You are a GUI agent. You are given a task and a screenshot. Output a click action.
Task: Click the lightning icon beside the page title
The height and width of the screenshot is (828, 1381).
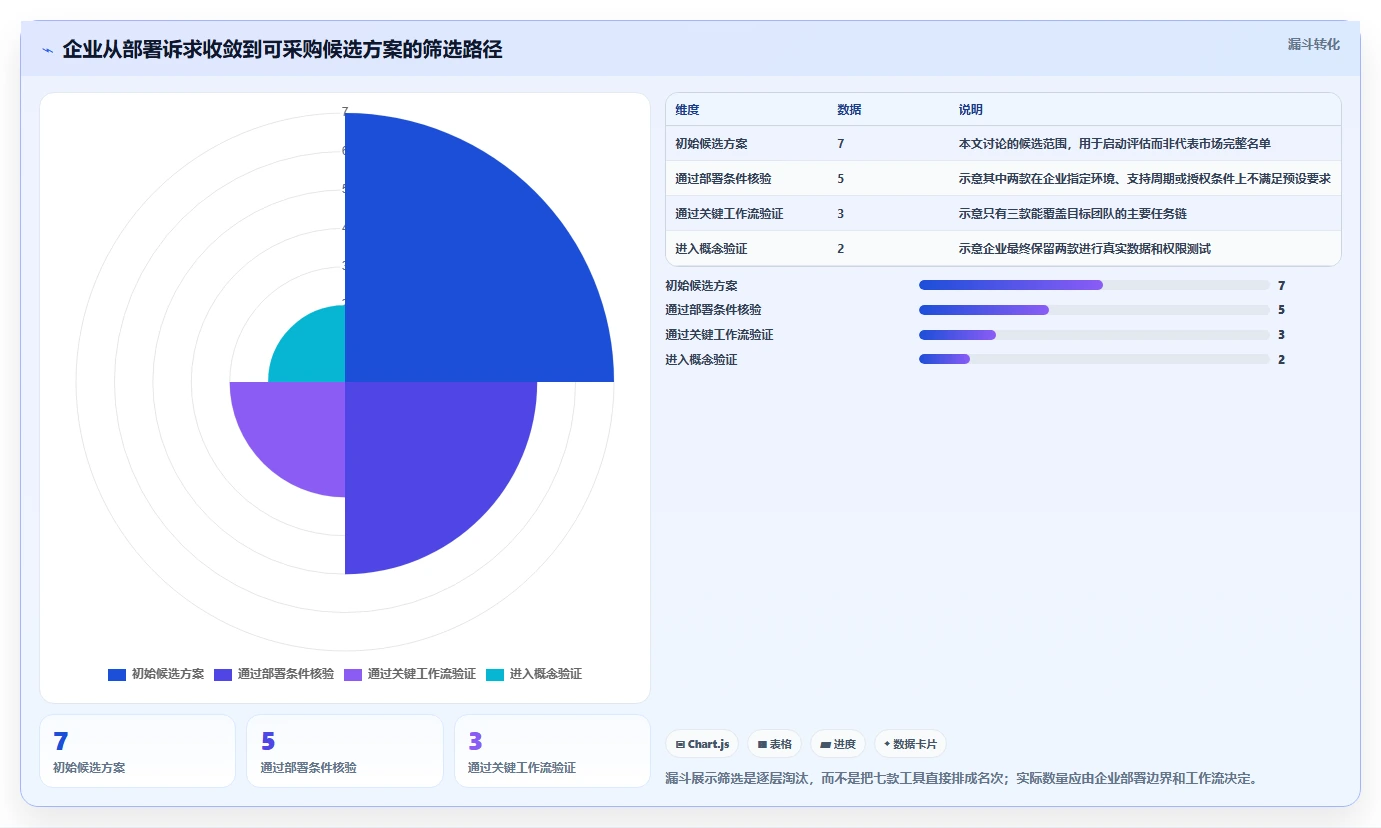[x=47, y=49]
